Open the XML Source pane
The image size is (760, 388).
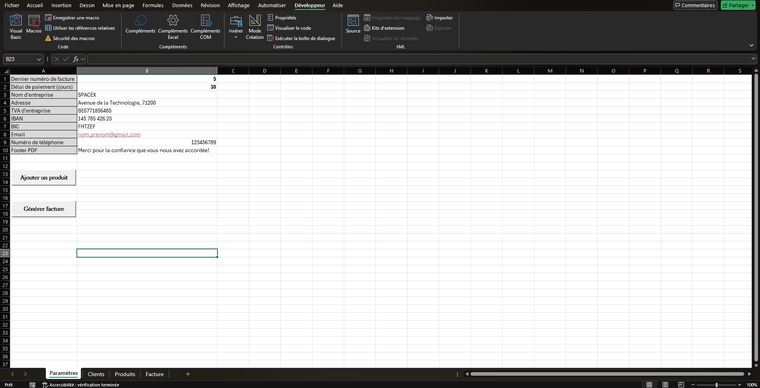[353, 25]
